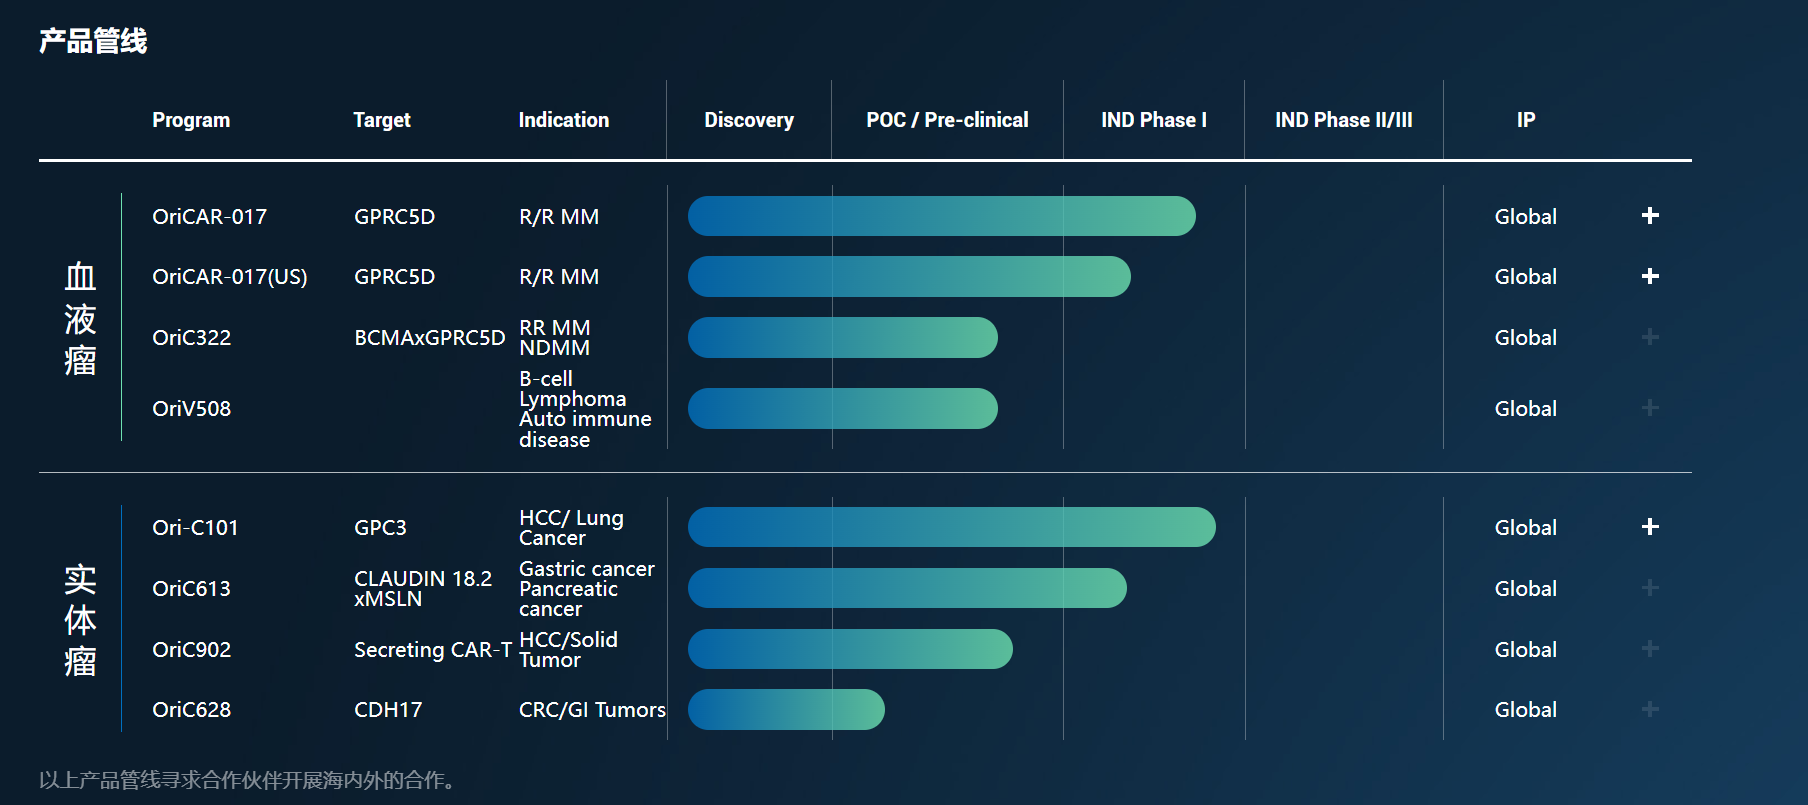Image resolution: width=1808 pixels, height=805 pixels.
Task: Click the dimmed plus icon for OriC902
Action: [1650, 649]
